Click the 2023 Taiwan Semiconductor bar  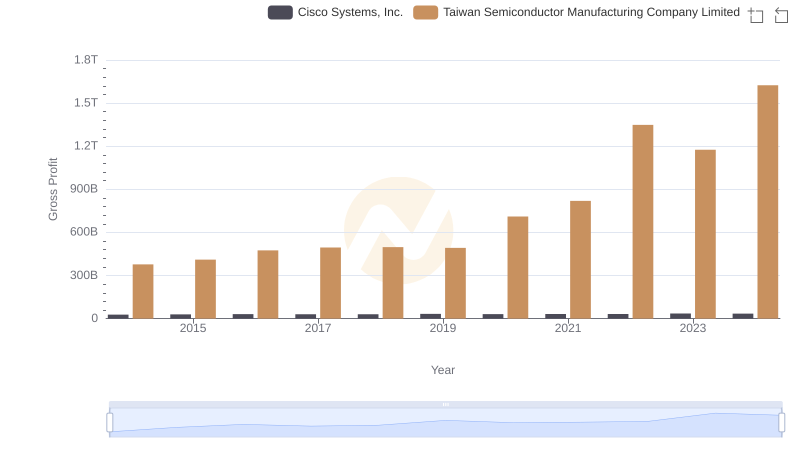coord(705,234)
